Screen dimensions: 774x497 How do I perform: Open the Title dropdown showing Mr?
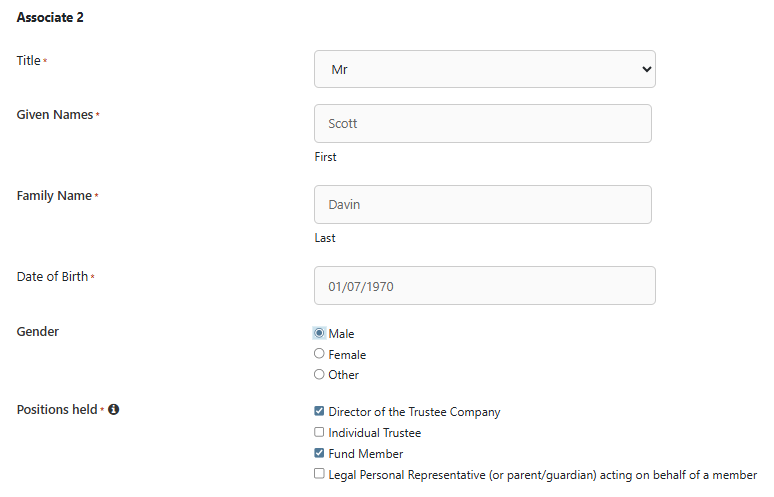click(x=485, y=69)
